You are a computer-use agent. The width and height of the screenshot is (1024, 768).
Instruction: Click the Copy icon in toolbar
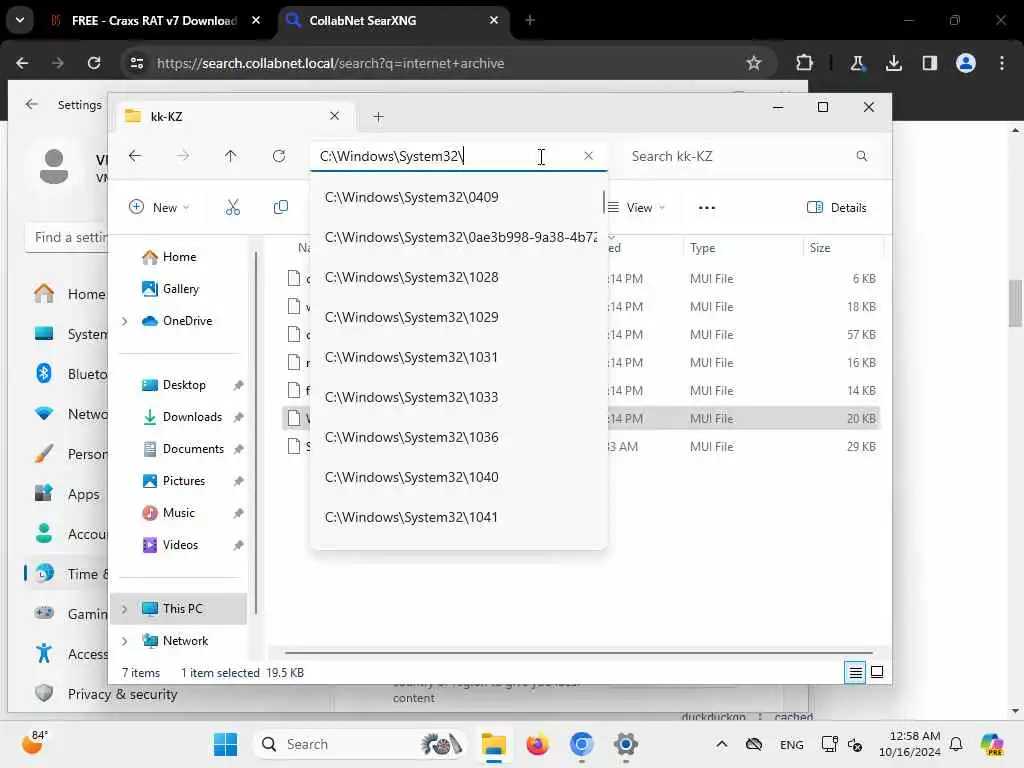click(281, 208)
